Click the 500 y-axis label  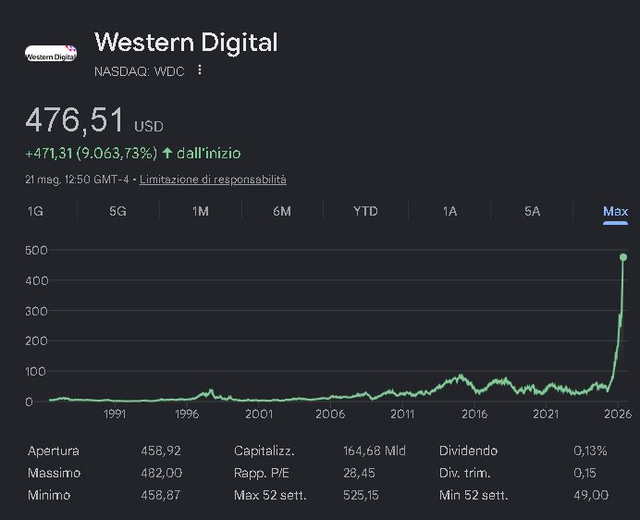click(36, 250)
